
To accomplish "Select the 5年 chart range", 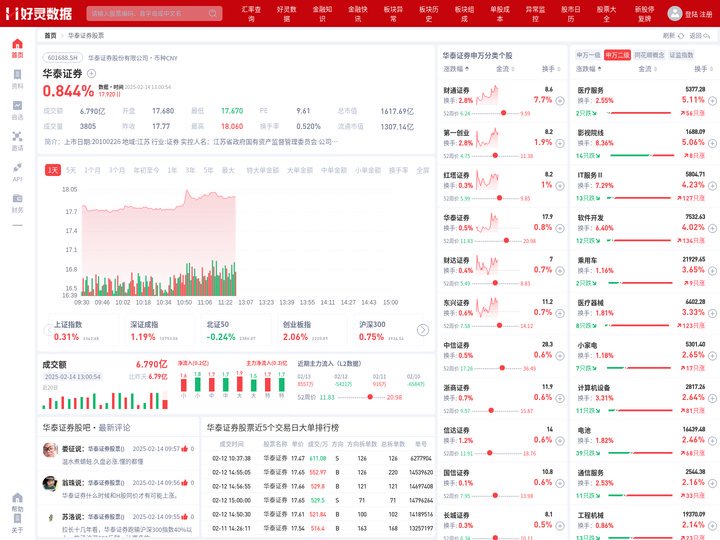I will click(208, 170).
